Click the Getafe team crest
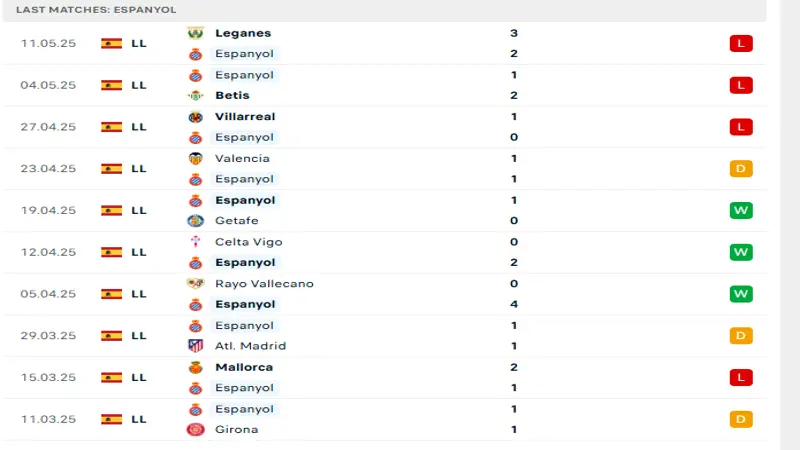The image size is (800, 450). point(195,221)
